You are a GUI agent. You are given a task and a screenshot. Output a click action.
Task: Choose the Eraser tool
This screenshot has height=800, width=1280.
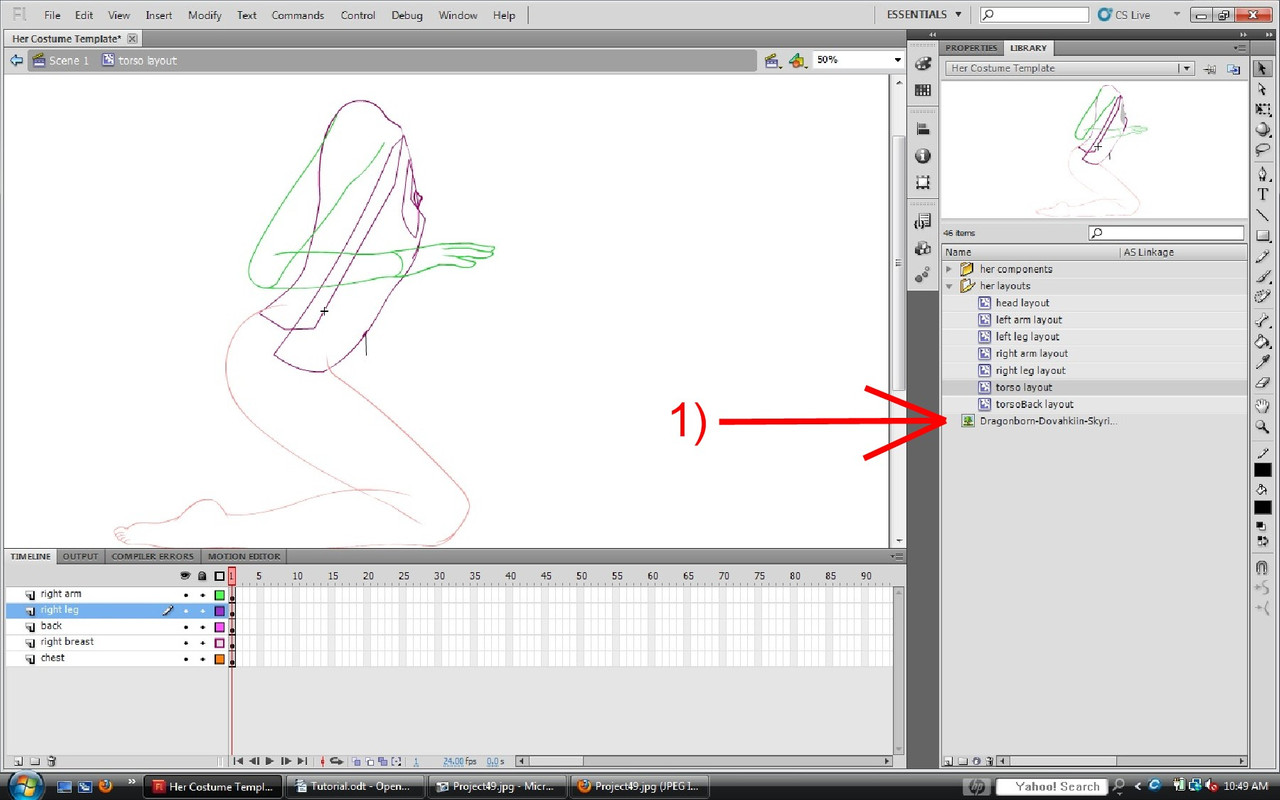(x=1263, y=382)
